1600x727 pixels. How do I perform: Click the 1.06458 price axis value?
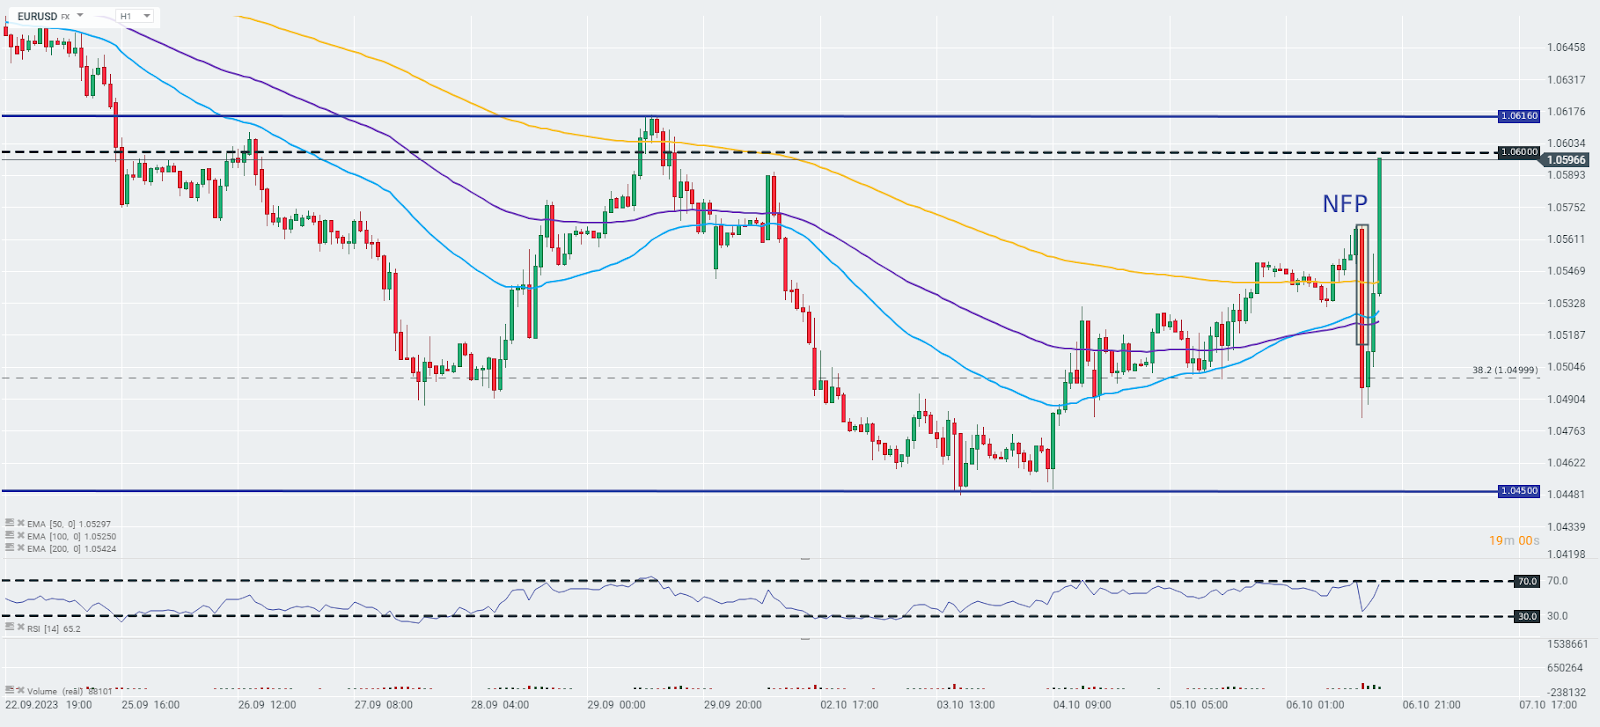[x=1566, y=48]
